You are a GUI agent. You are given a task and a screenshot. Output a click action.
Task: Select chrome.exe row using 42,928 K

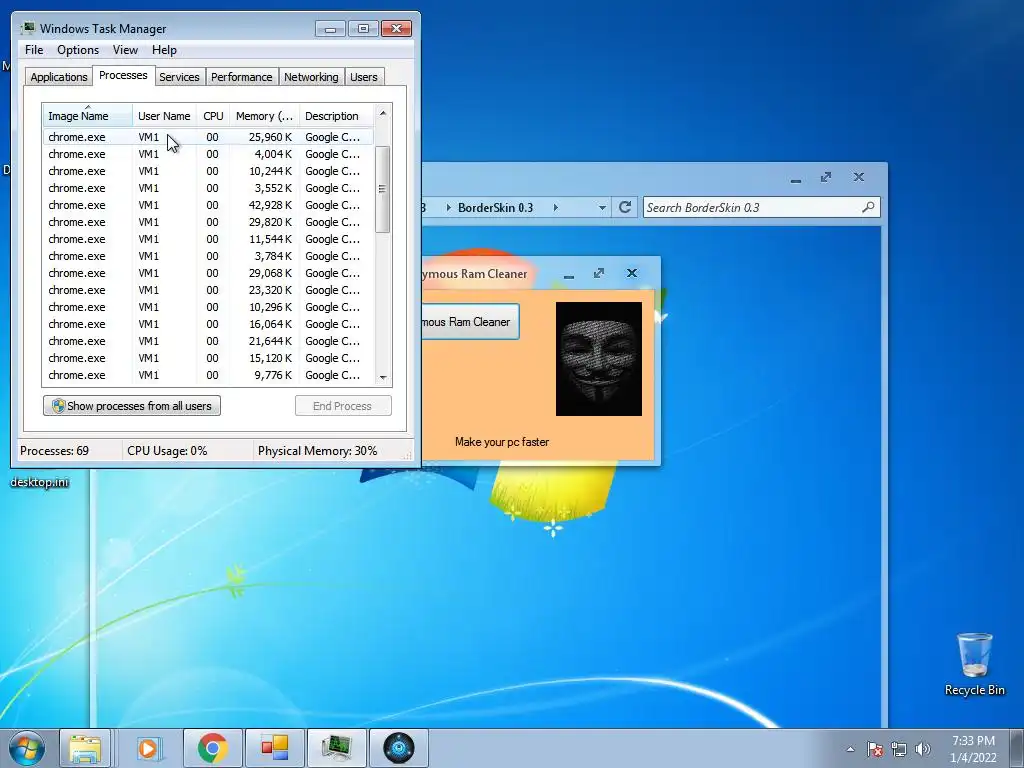(208, 205)
